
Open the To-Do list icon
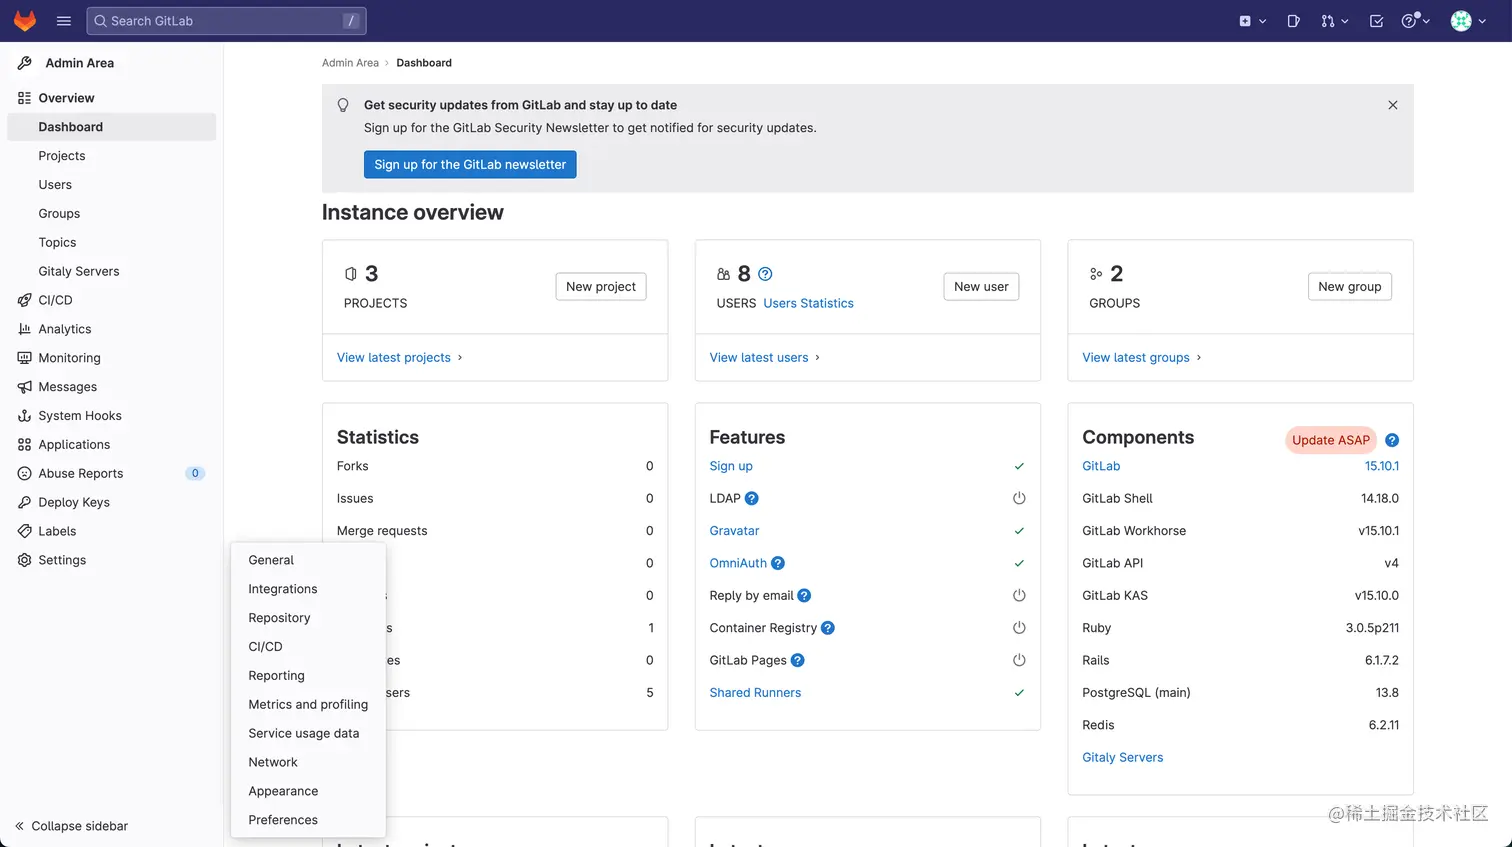point(1376,21)
